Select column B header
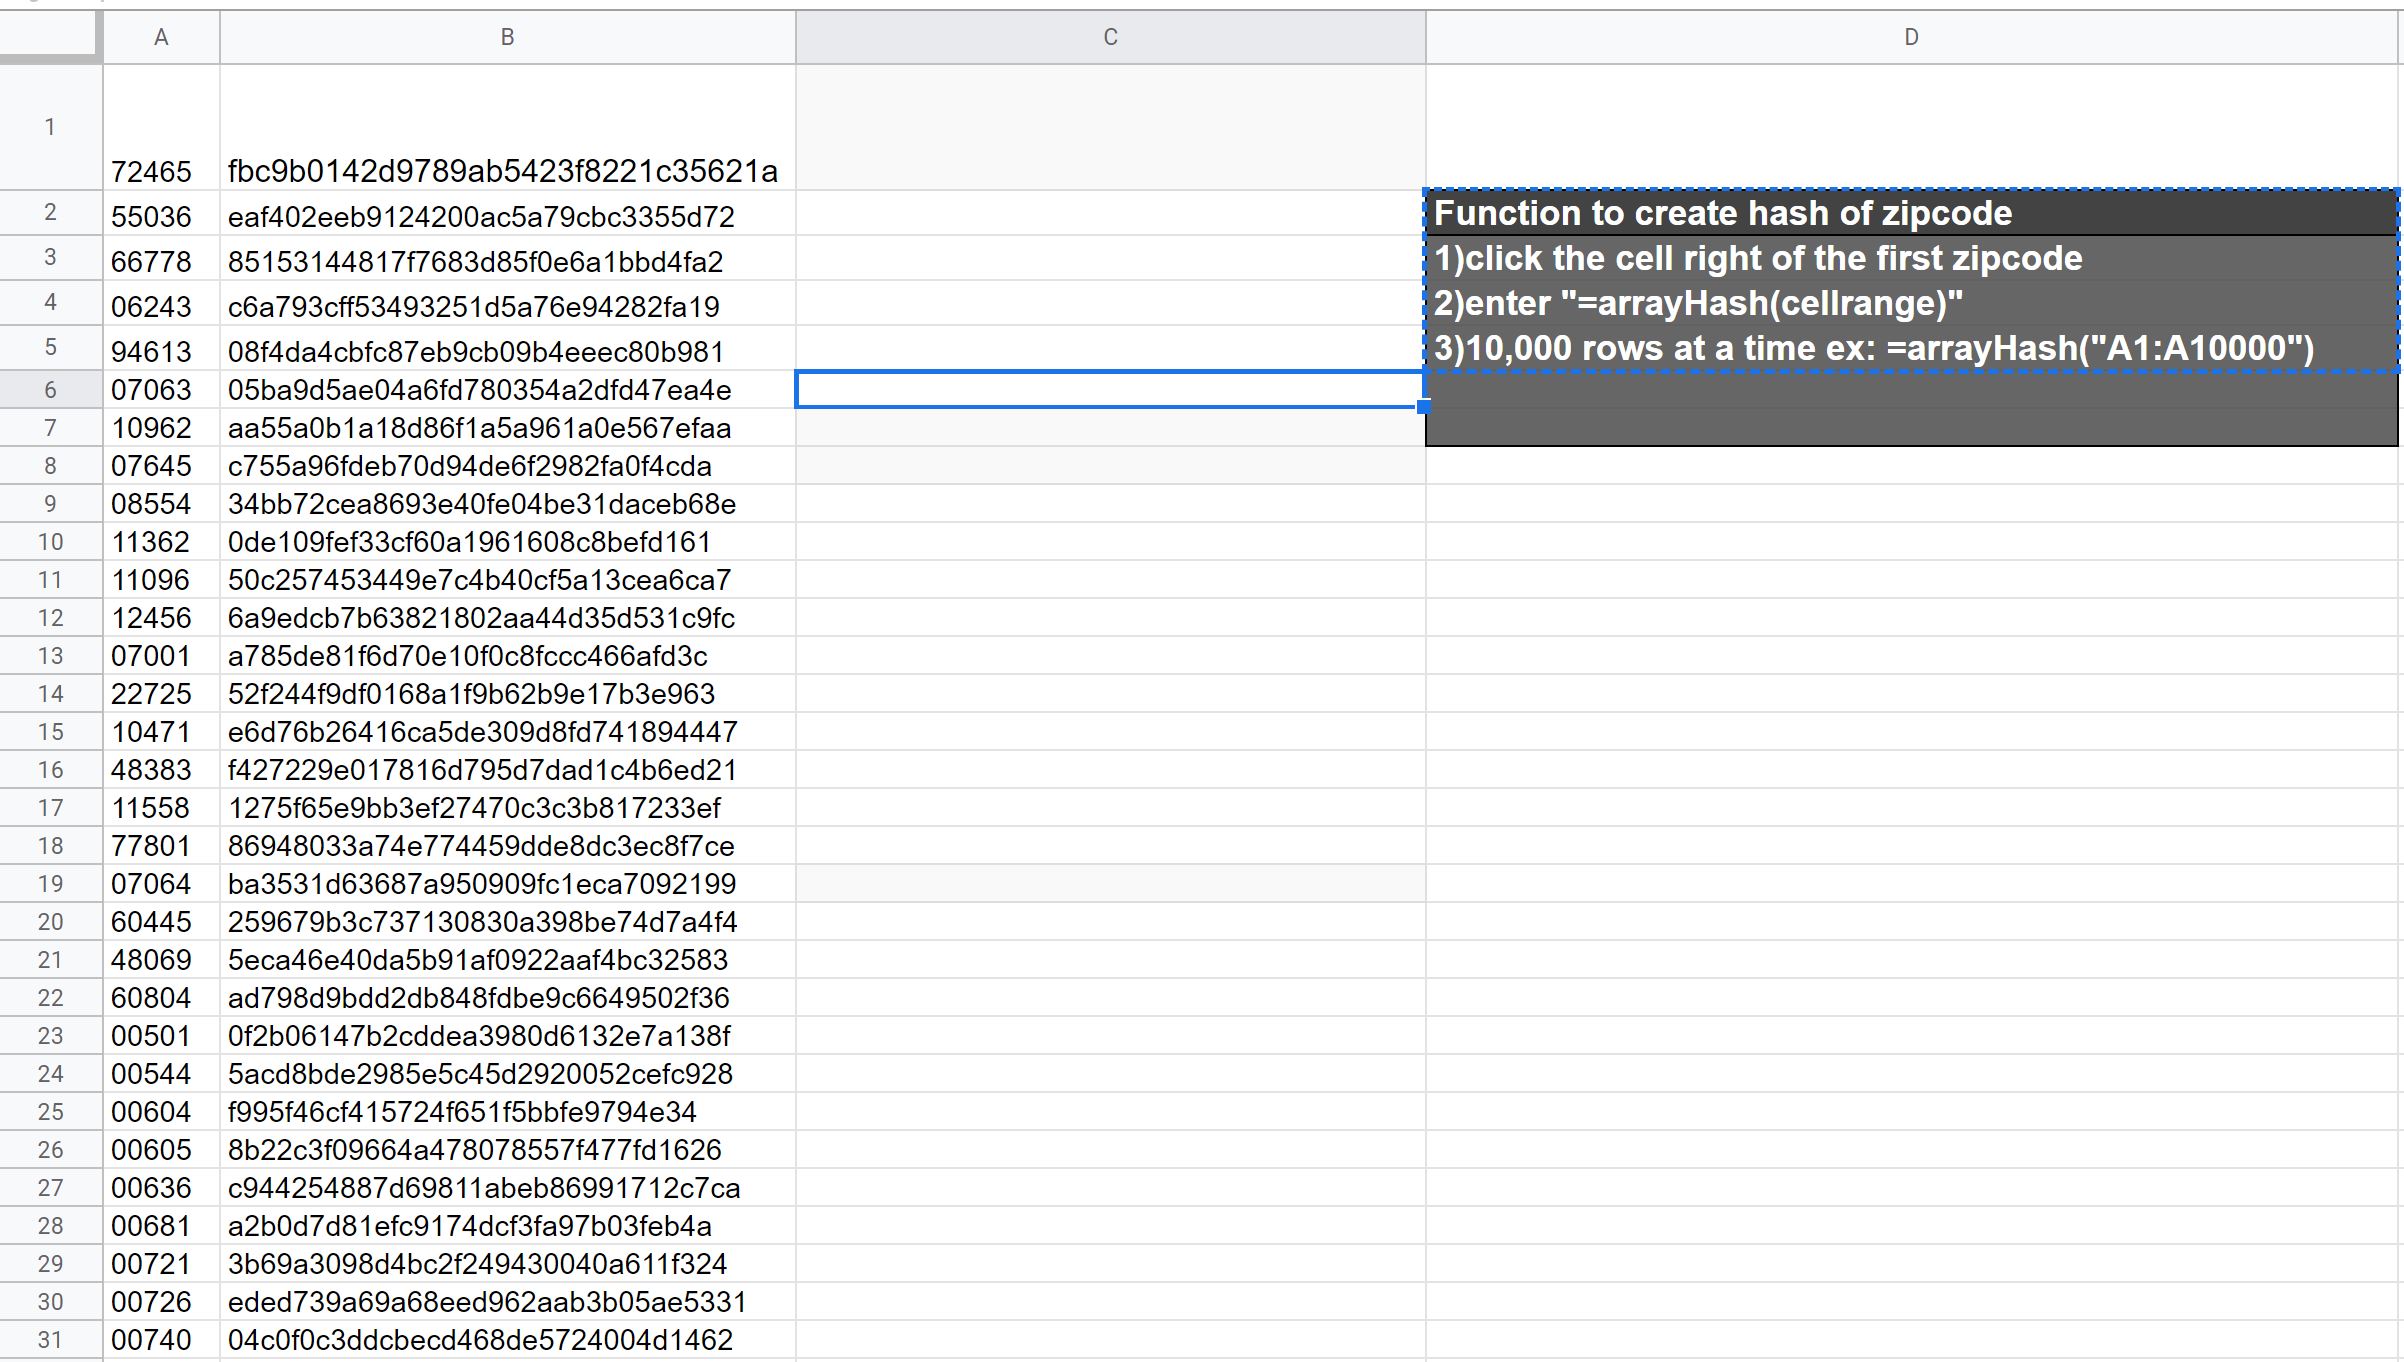This screenshot has width=2404, height=1362. pos(507,37)
